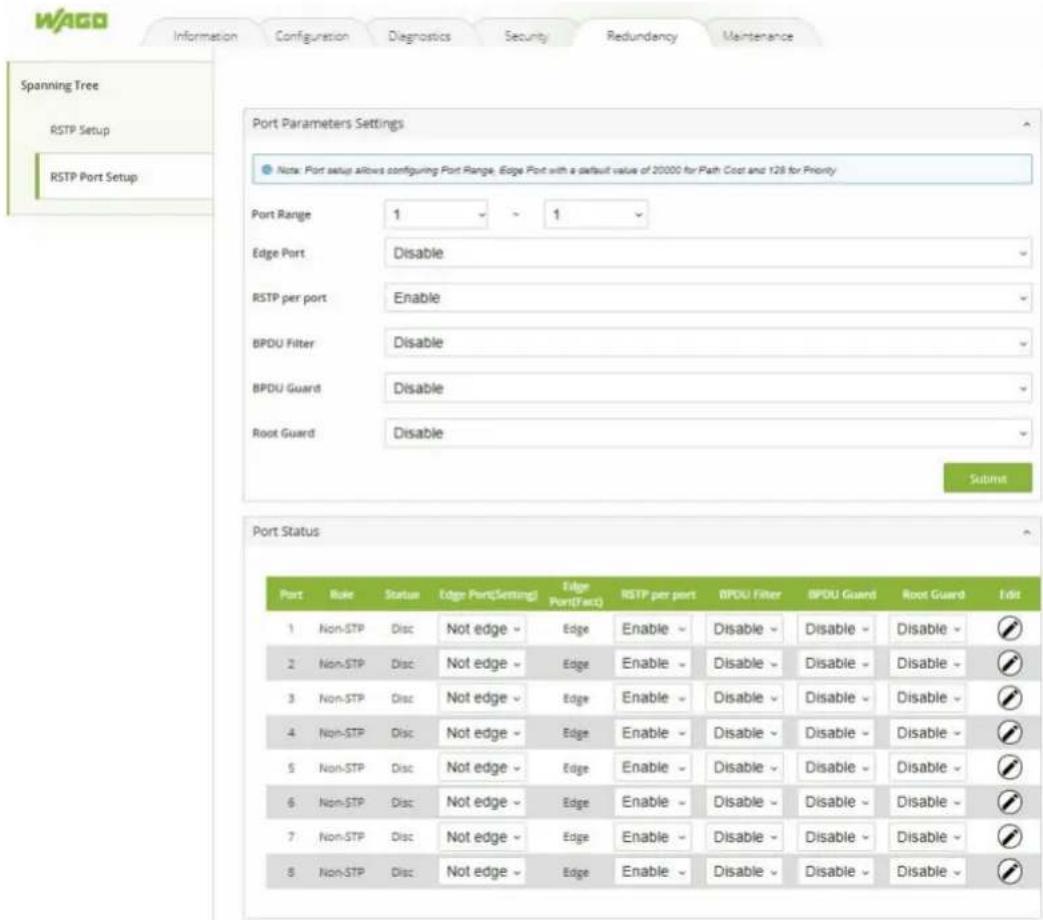Click the edit pencil icon for port 4
1043x920 pixels.
coord(1009,732)
